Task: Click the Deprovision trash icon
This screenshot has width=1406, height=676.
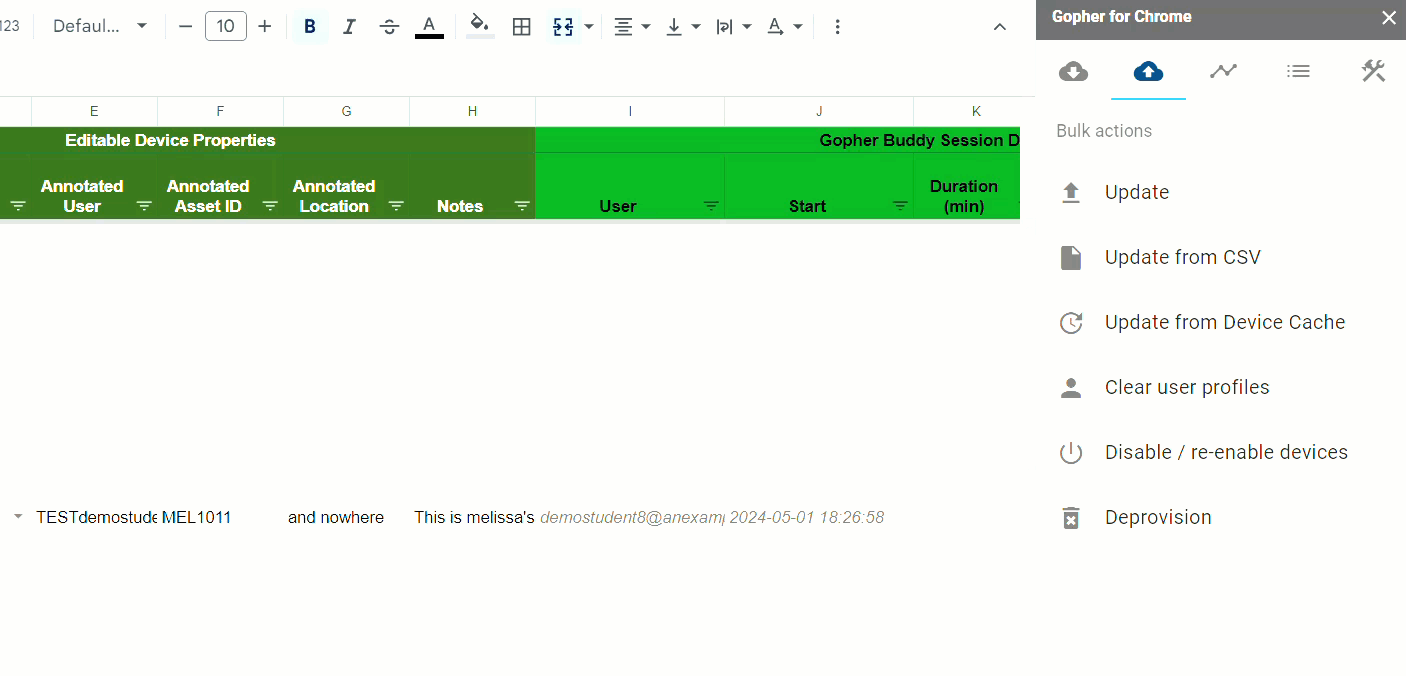Action: click(x=1071, y=518)
